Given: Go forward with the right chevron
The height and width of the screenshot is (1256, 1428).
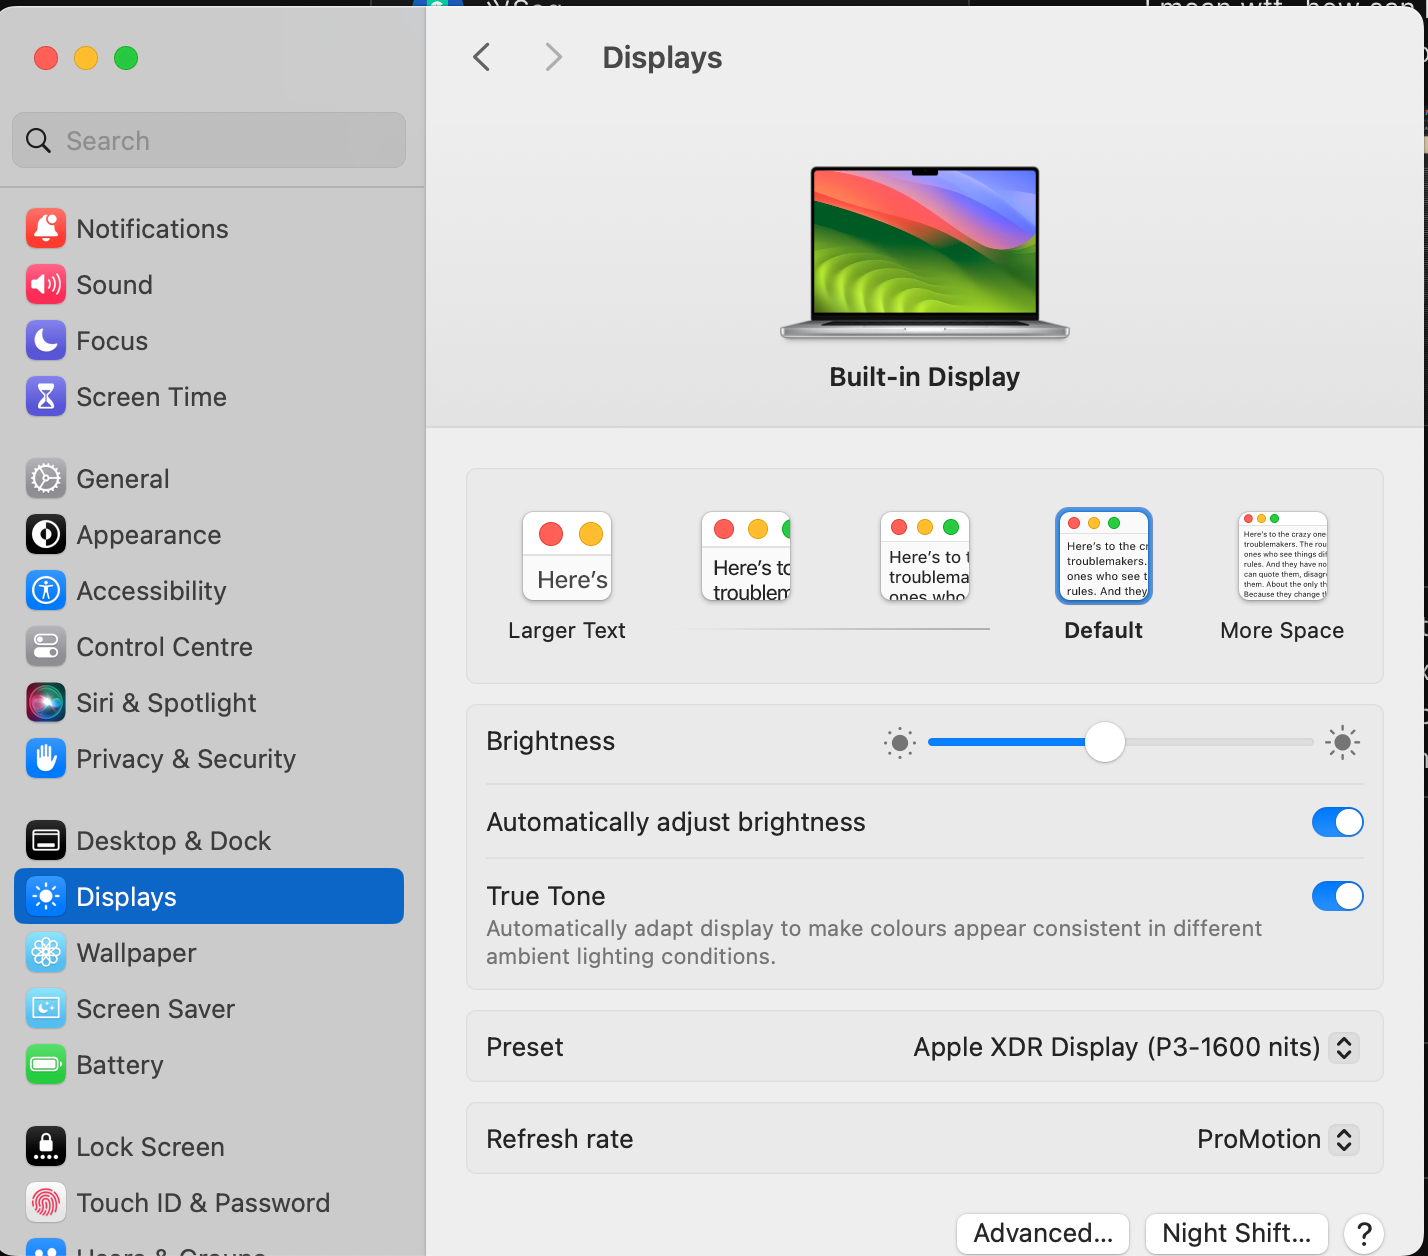Looking at the screenshot, I should (x=553, y=57).
